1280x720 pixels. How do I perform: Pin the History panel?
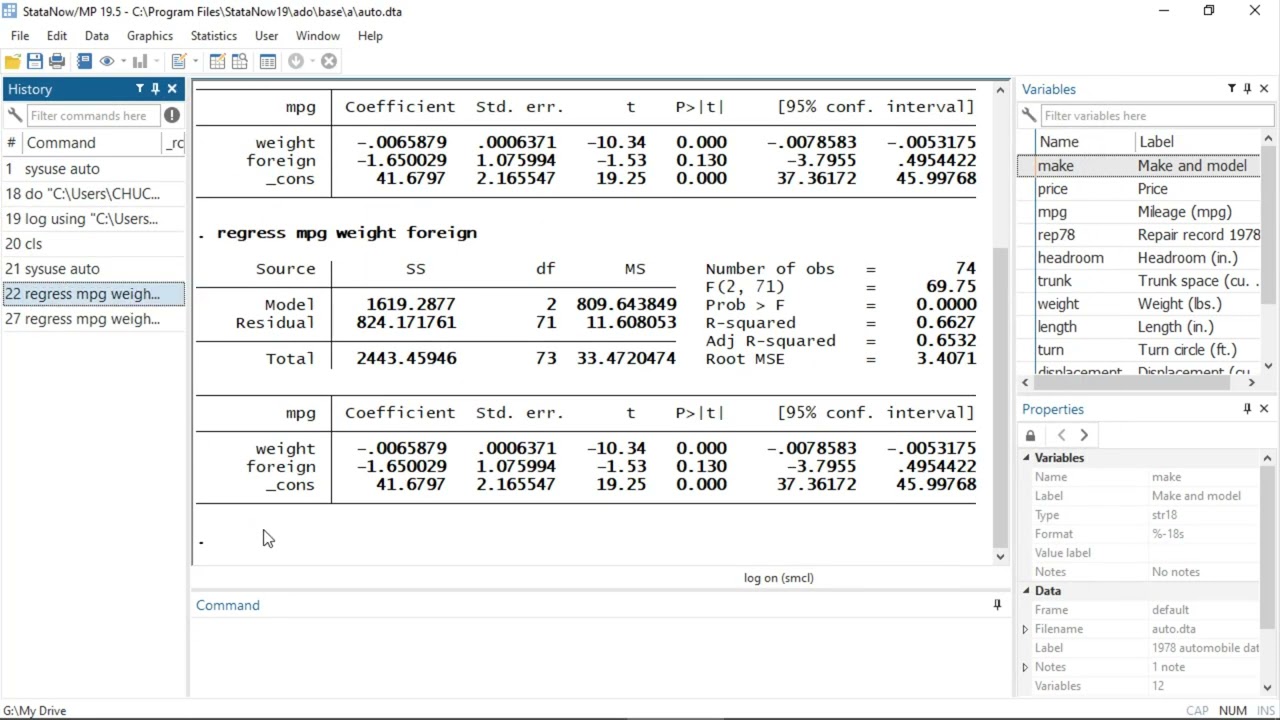(156, 89)
